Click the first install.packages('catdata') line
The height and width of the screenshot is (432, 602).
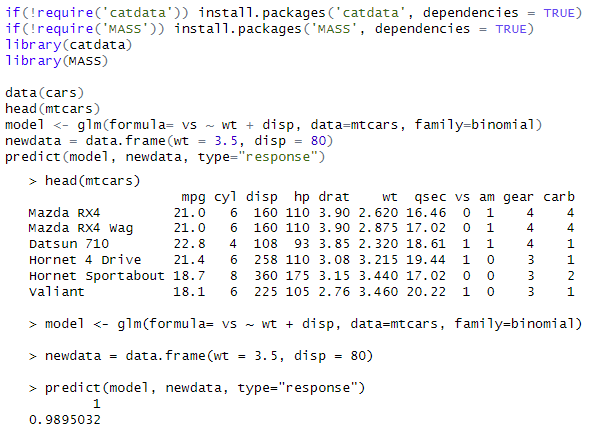(x=294, y=13)
